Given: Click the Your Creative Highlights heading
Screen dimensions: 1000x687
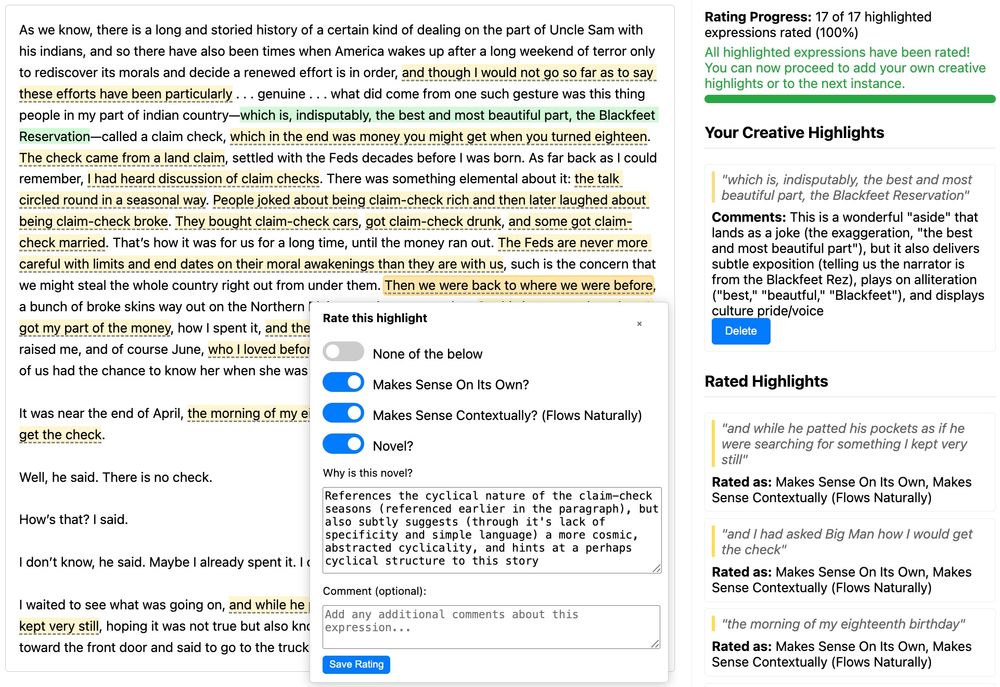Looking at the screenshot, I should tap(794, 133).
